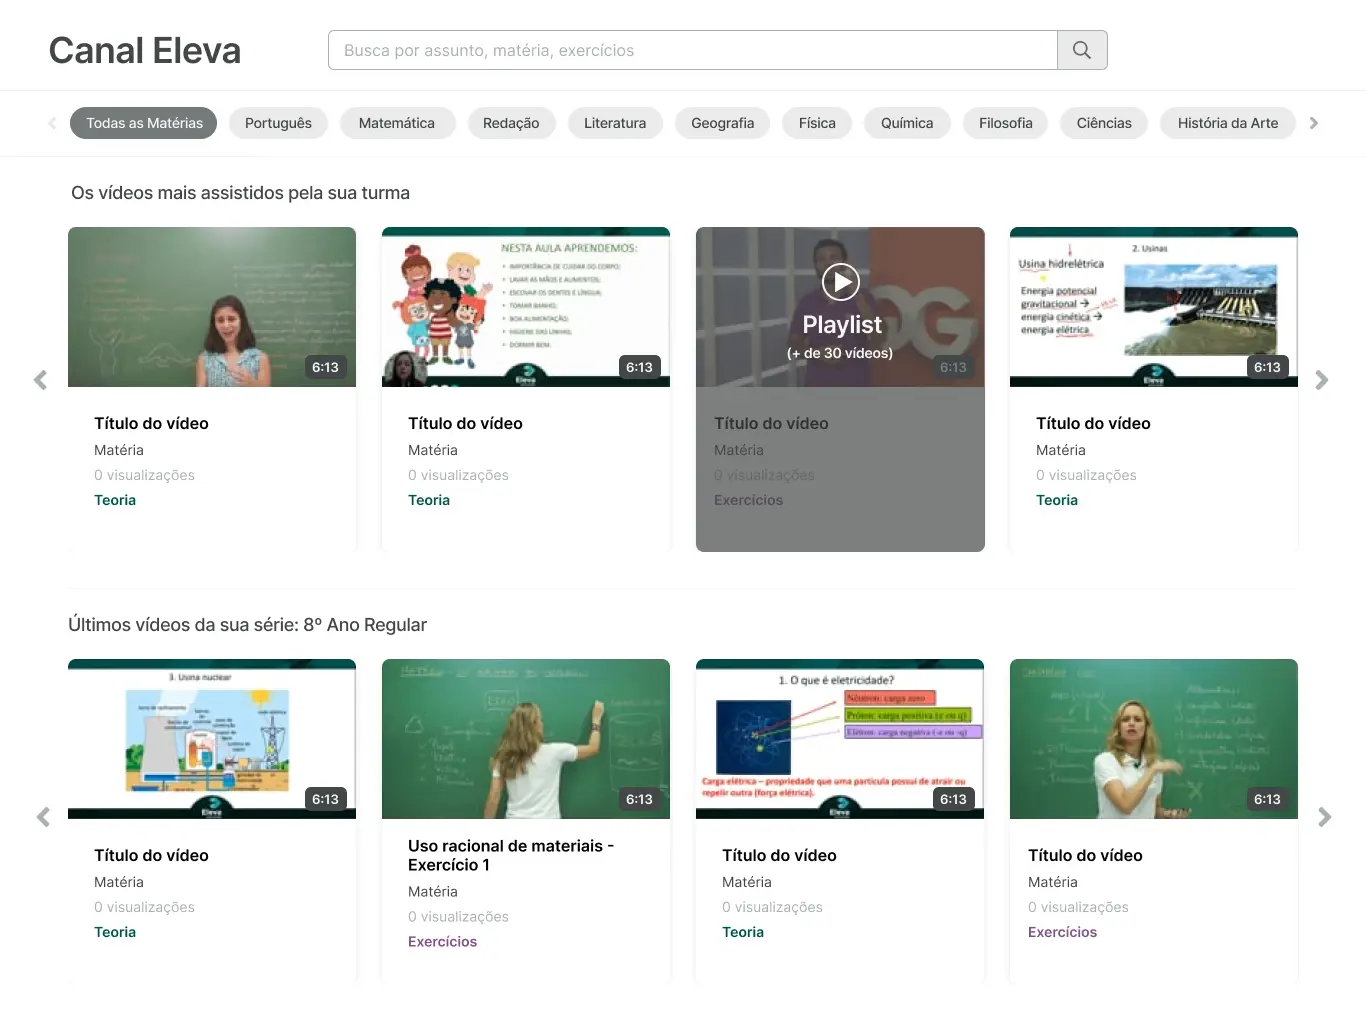The width and height of the screenshot is (1366, 1024).
Task: Show earlier subjects with left chevron
Action: click(52, 123)
